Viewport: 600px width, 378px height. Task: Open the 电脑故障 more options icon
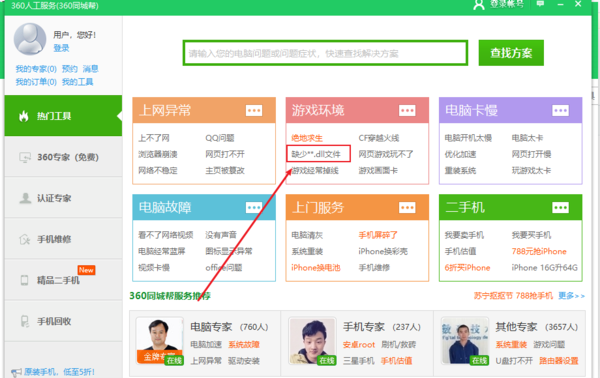254,208
